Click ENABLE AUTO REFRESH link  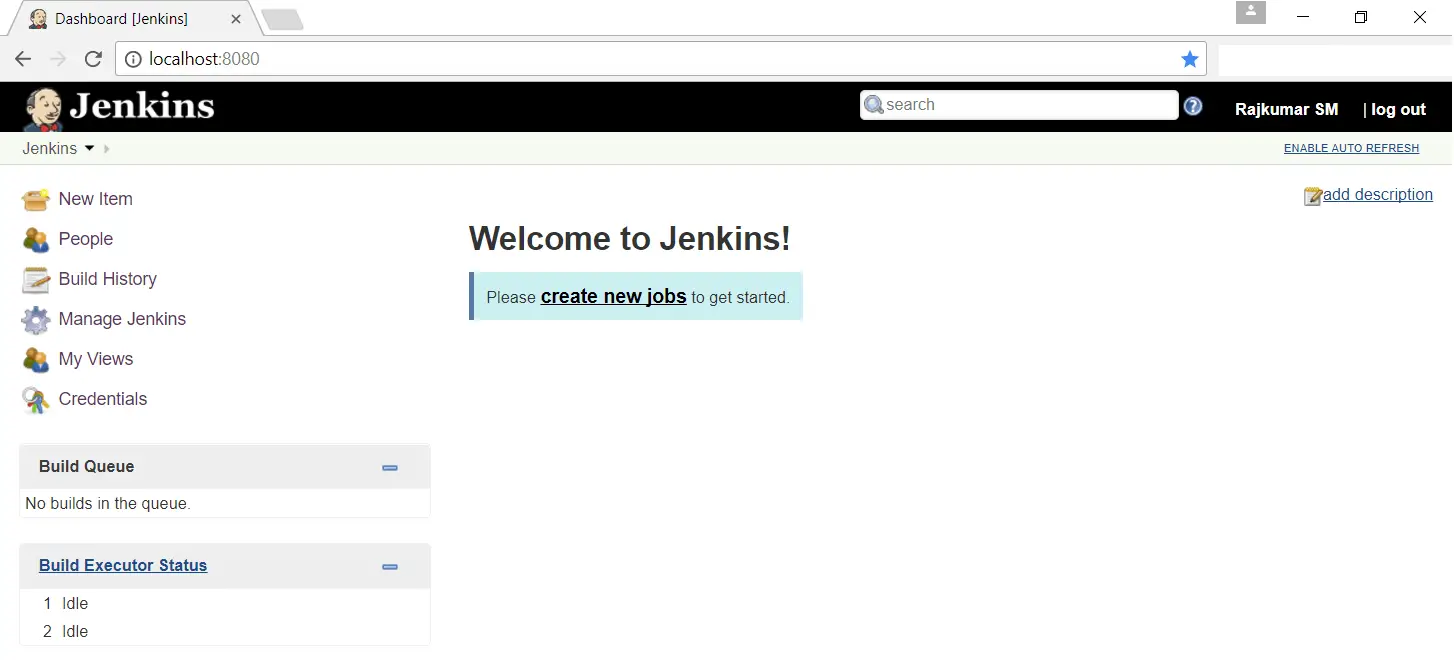(x=1351, y=148)
